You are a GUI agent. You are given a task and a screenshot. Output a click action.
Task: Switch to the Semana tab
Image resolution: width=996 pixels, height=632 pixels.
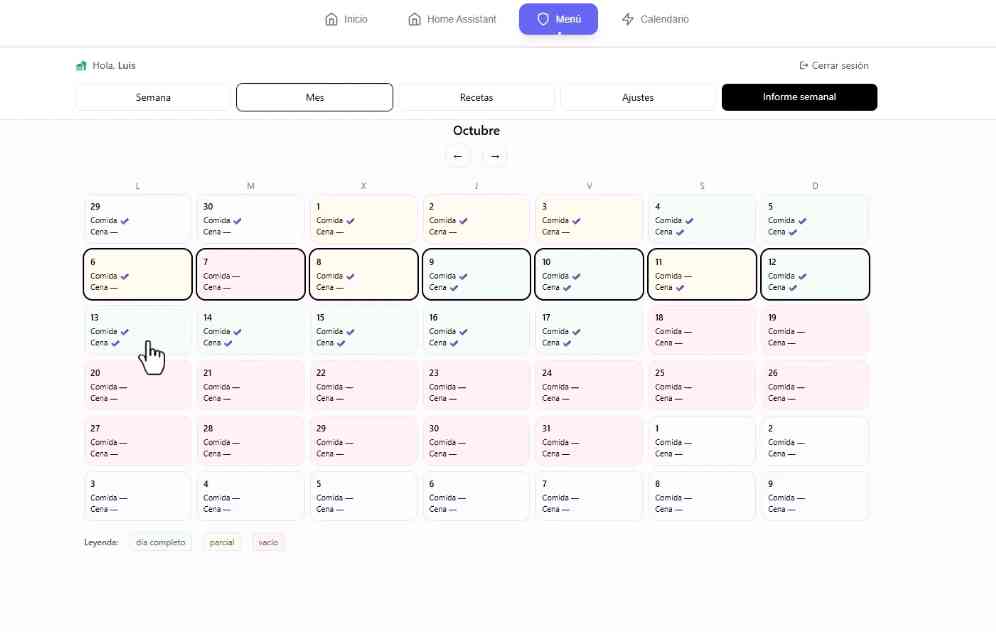pyautogui.click(x=153, y=97)
